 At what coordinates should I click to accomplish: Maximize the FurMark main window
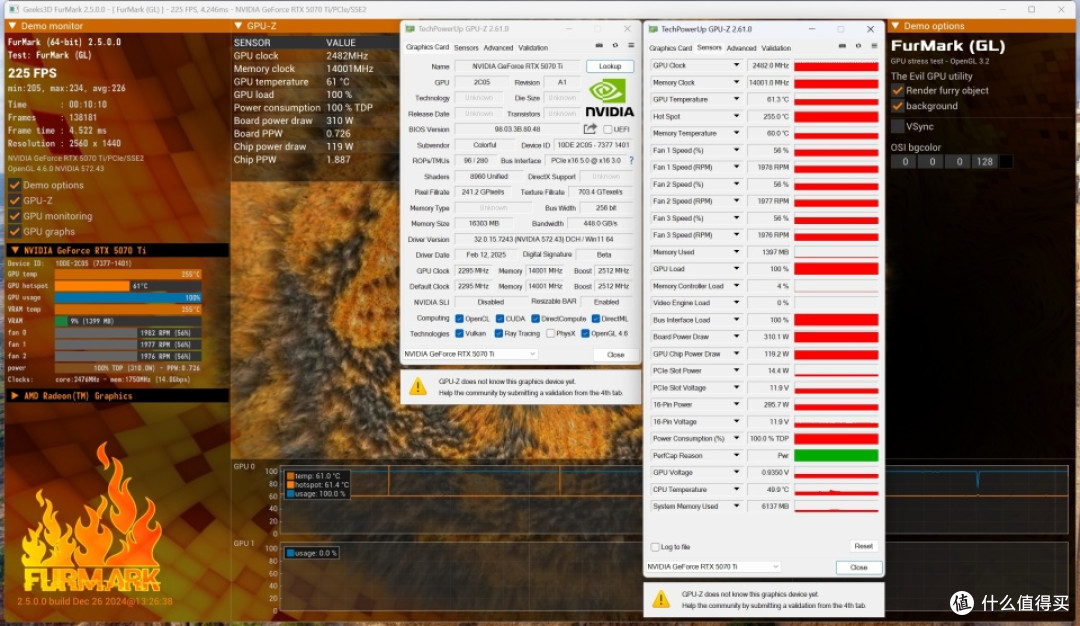1031,10
